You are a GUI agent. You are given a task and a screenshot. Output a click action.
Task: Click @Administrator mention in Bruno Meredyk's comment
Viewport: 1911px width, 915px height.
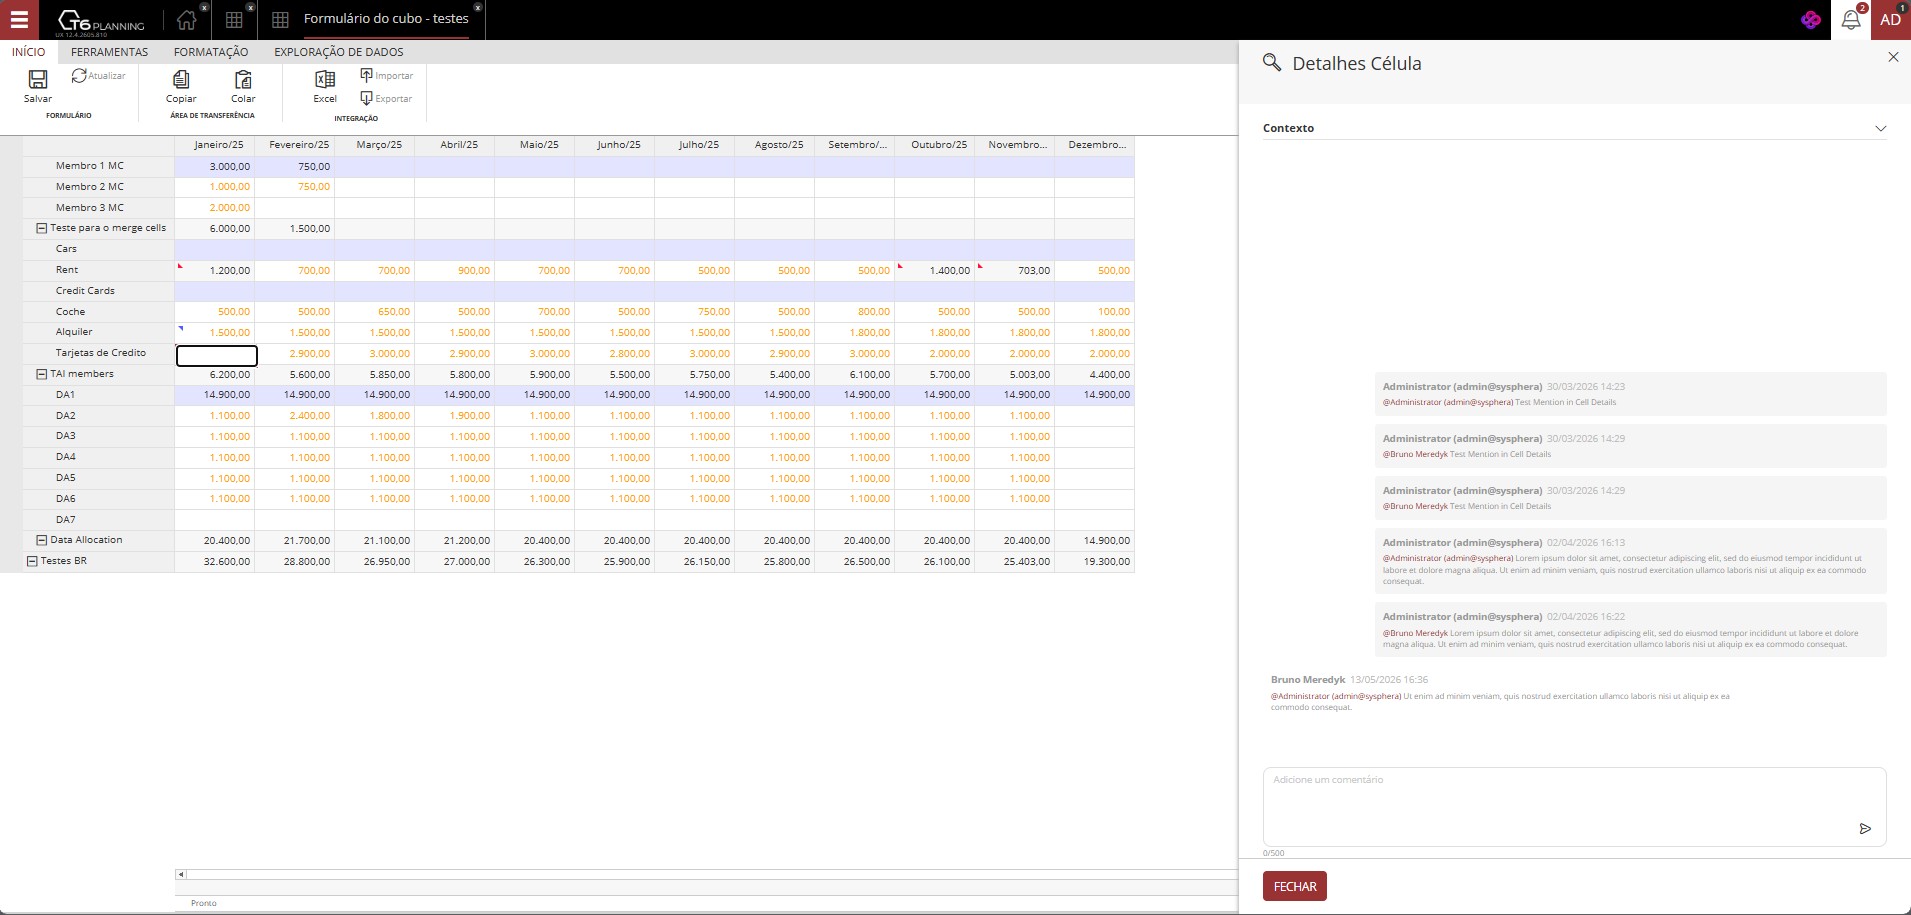tap(1336, 696)
